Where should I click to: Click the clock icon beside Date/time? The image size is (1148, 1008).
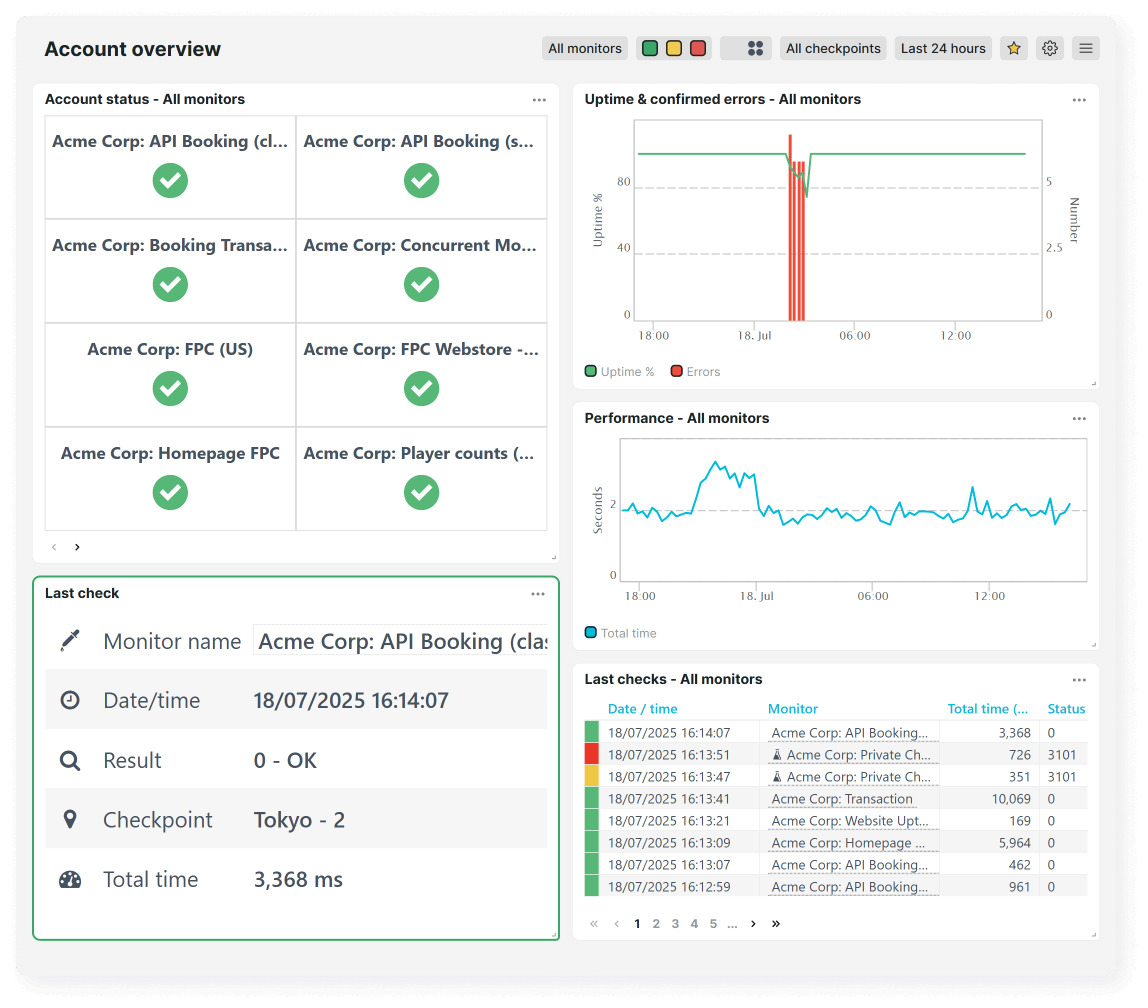[x=69, y=700]
